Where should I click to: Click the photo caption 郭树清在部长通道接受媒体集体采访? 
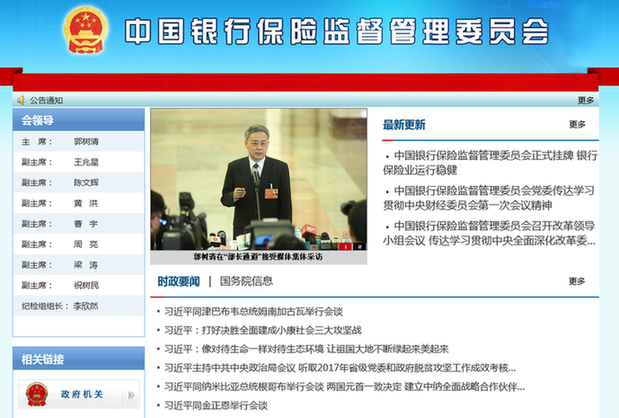tap(258, 257)
